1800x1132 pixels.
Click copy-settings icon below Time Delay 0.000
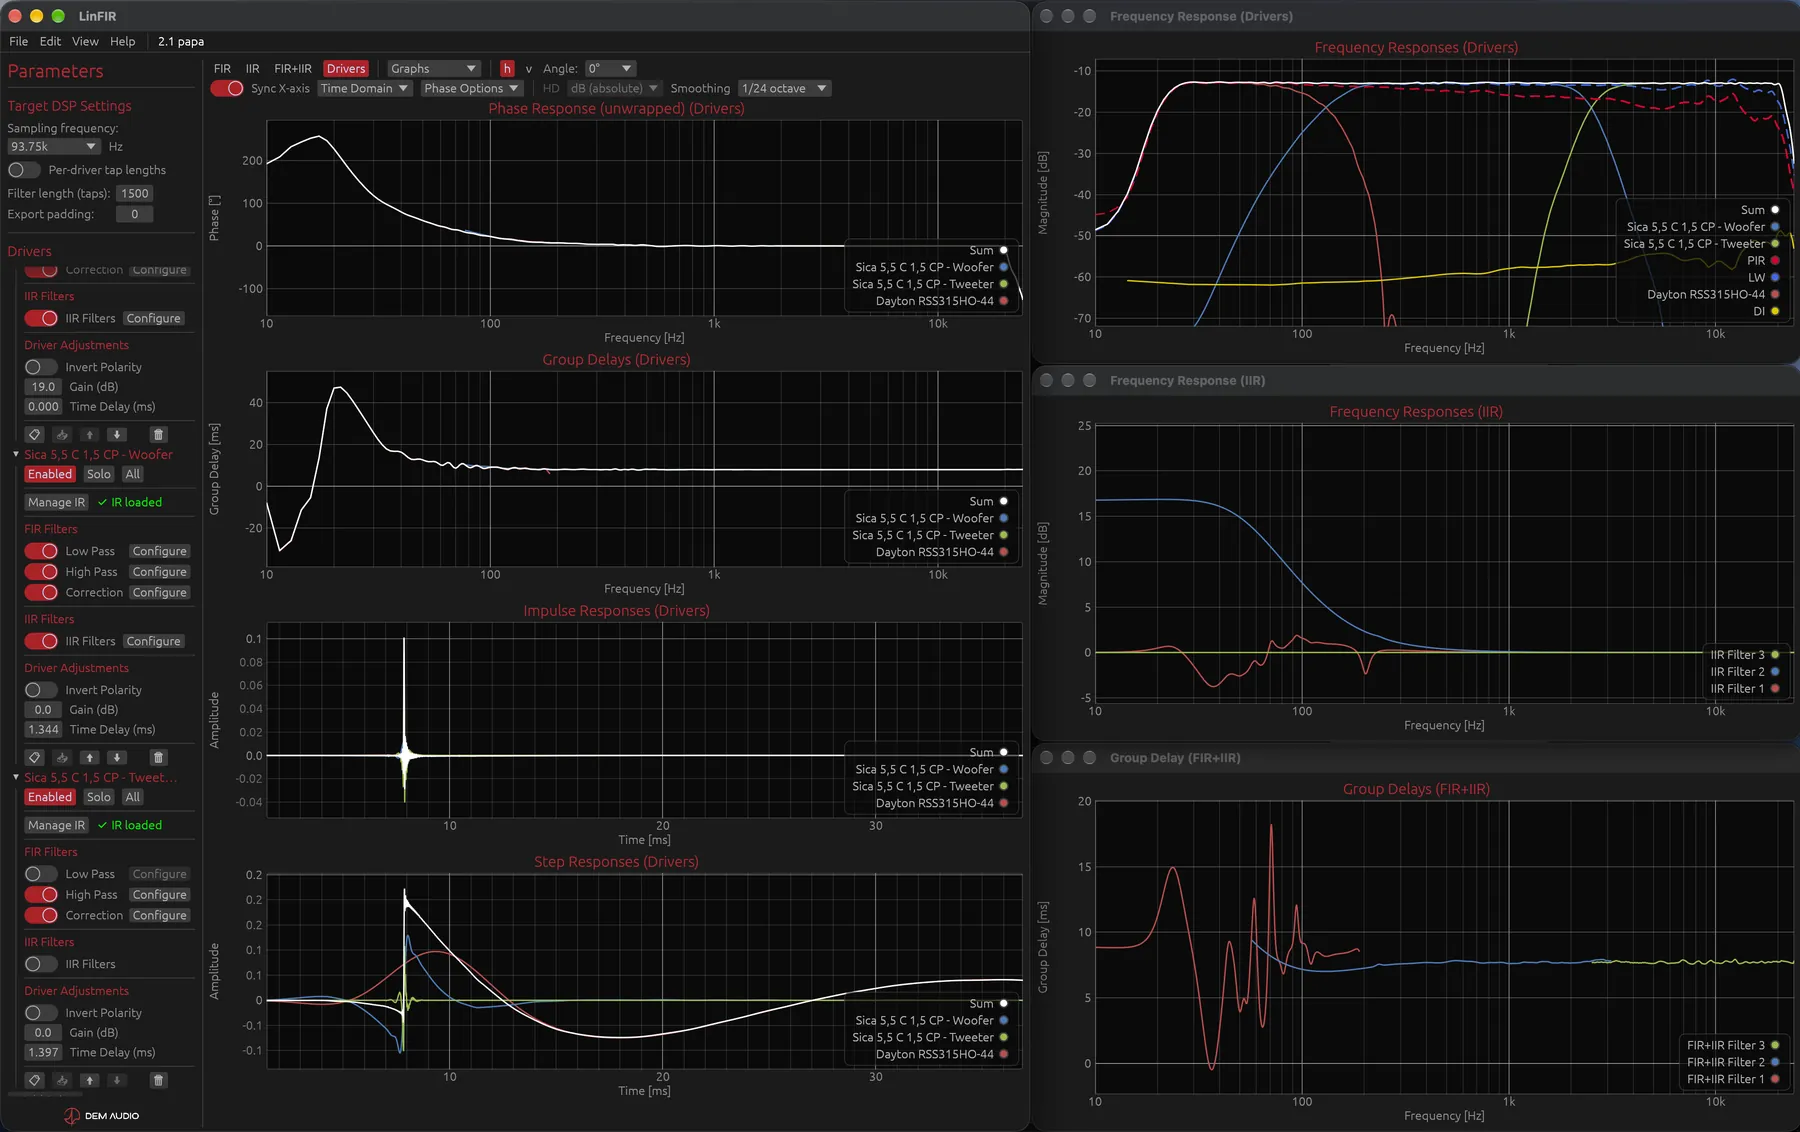[x=62, y=434]
